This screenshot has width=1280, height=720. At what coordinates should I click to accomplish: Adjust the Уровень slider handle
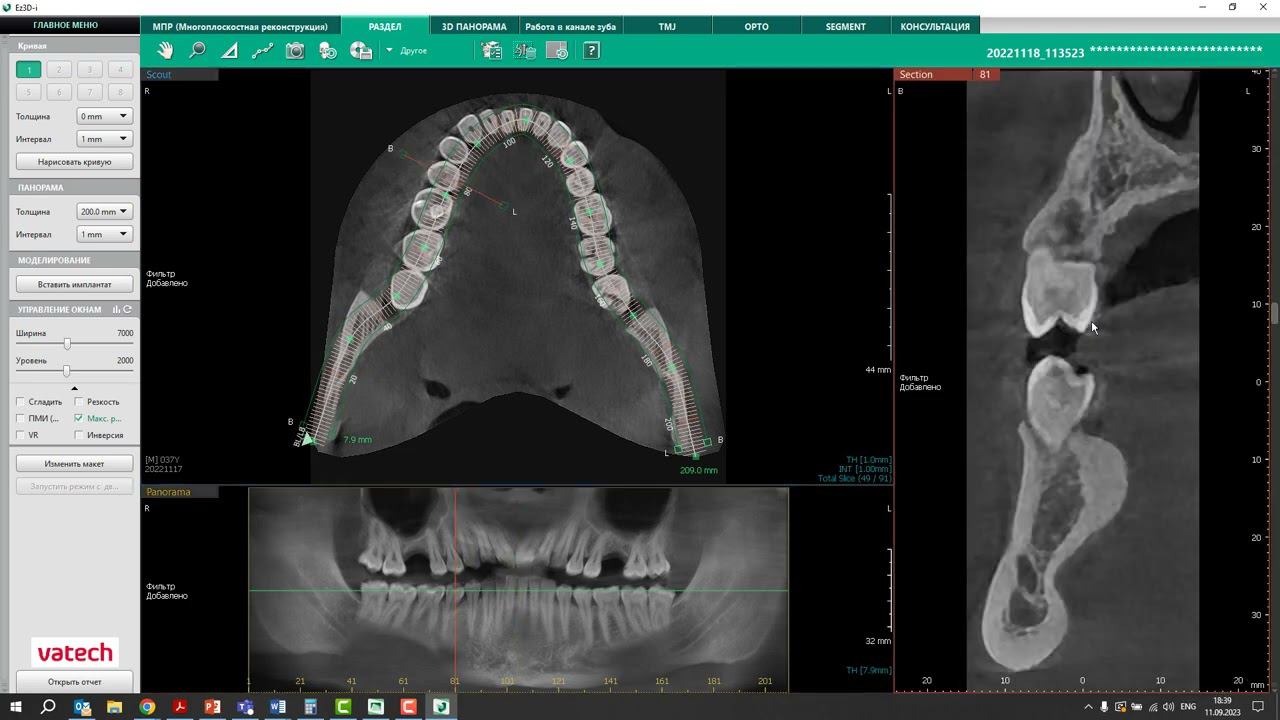[x=66, y=371]
